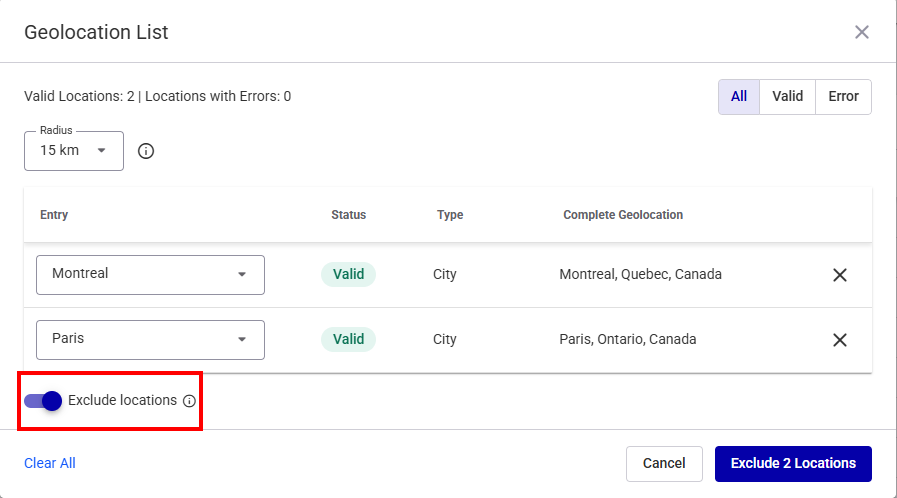This screenshot has height=498, width=897.
Task: Remove the Paris location row
Action: pyautogui.click(x=840, y=340)
